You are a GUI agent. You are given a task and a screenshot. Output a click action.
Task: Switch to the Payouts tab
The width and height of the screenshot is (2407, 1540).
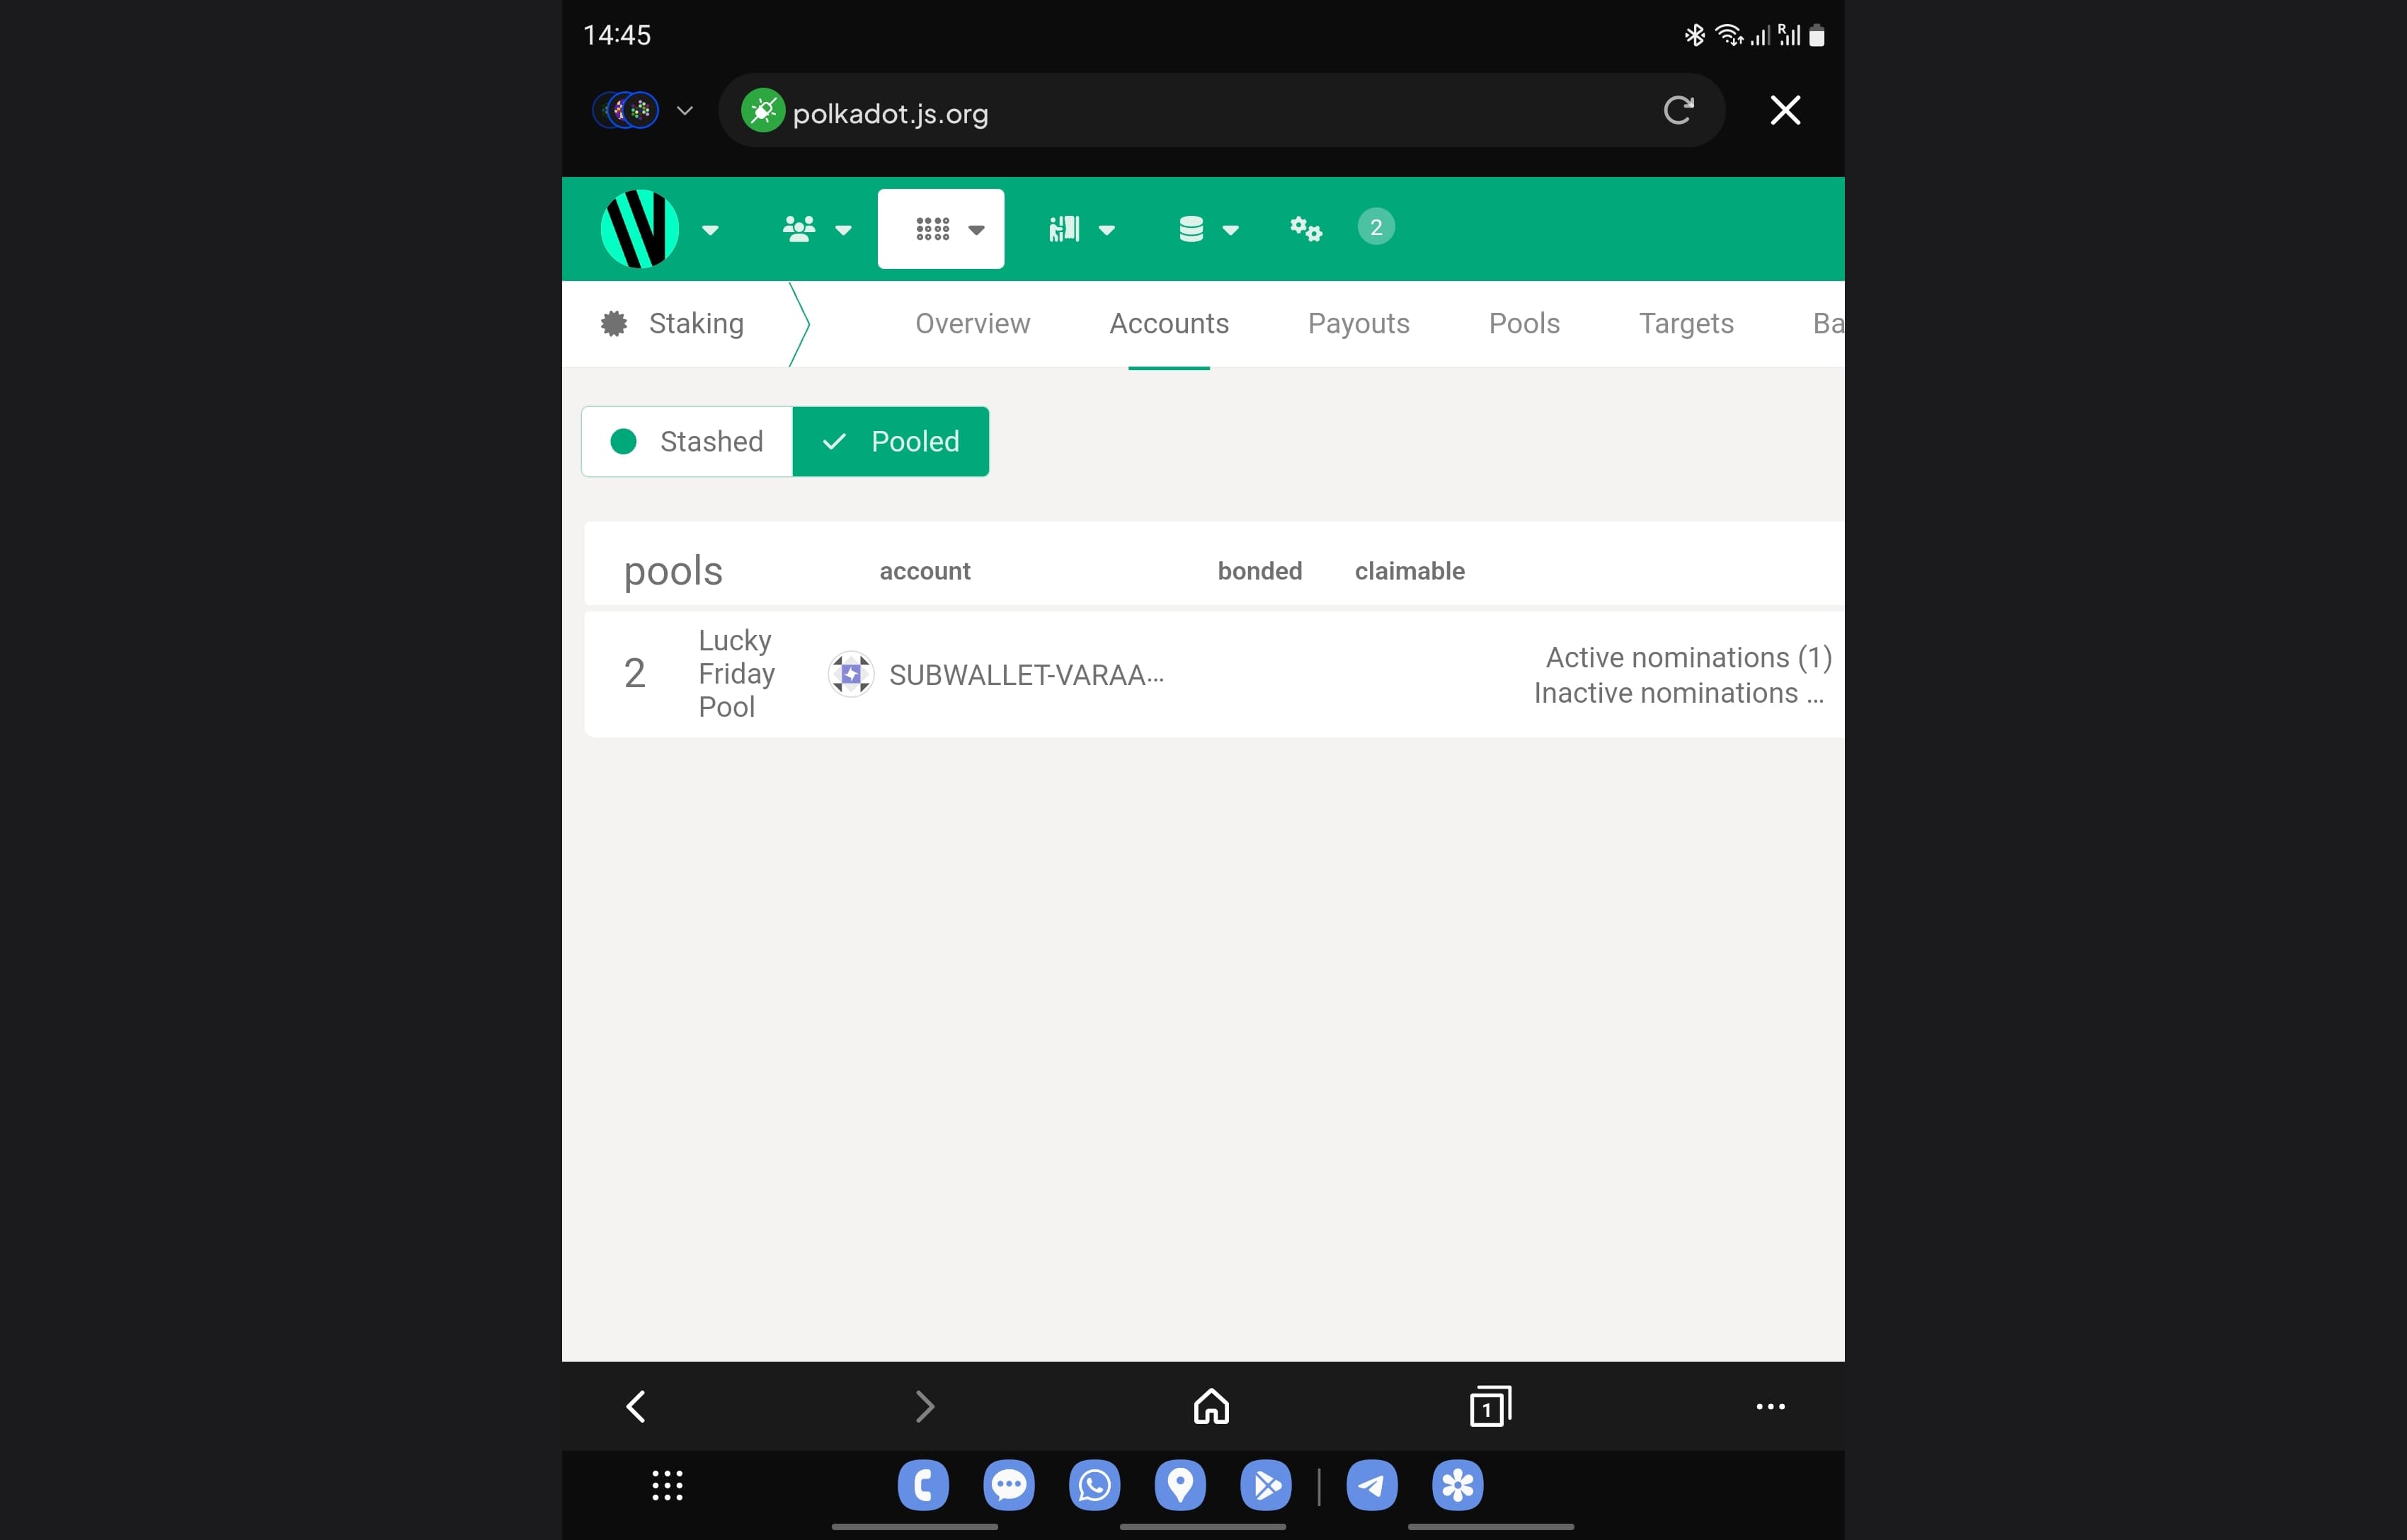point(1358,323)
